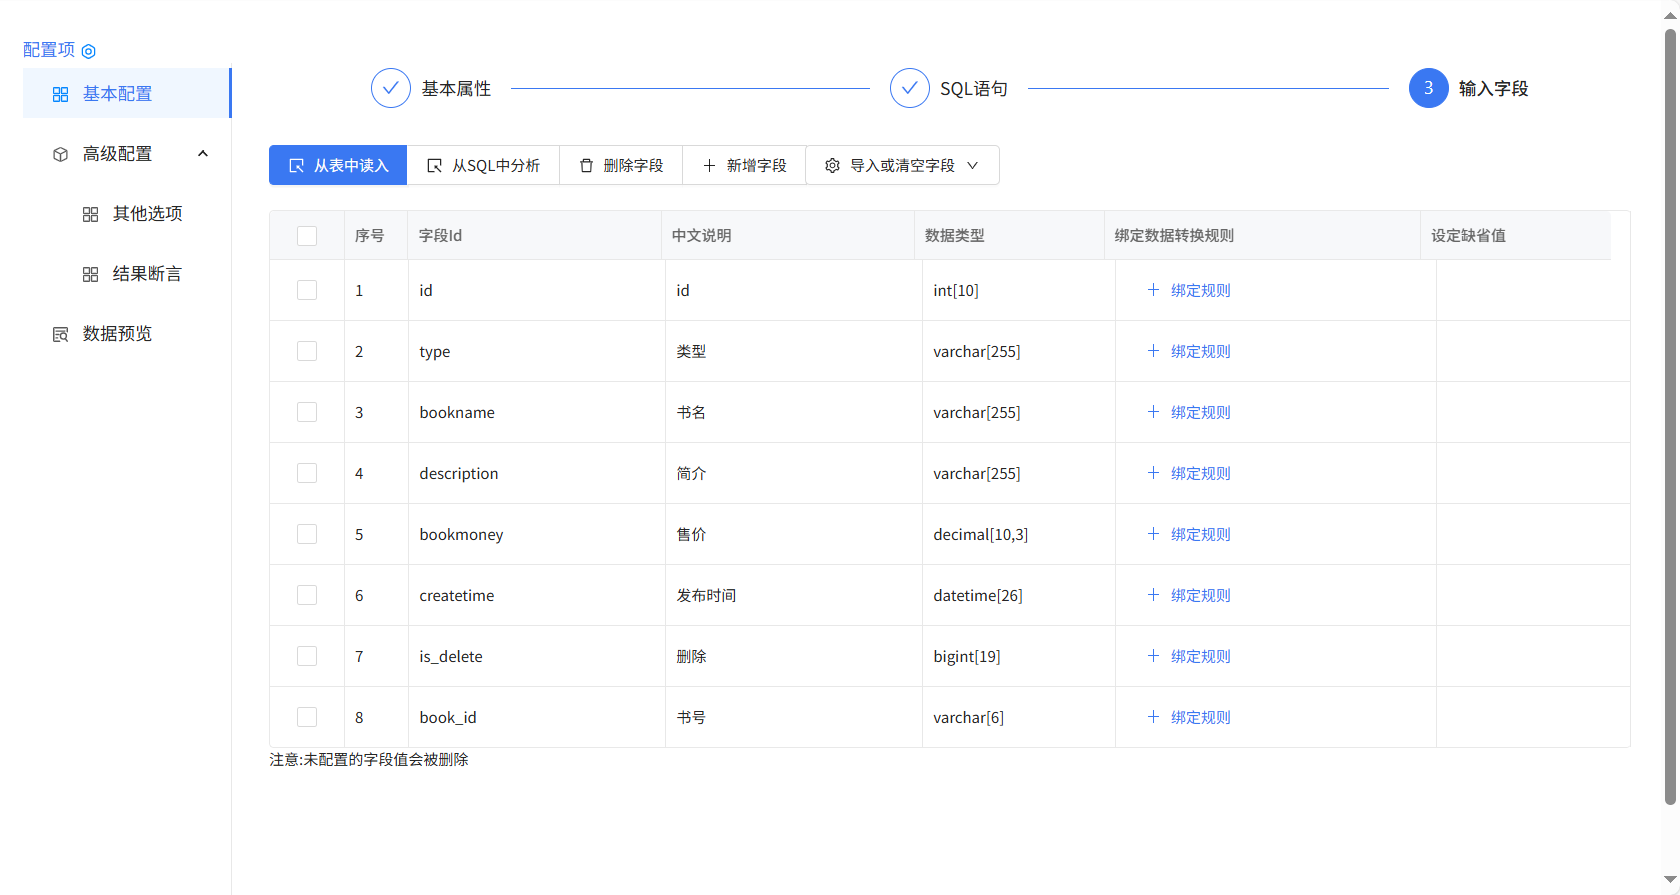Image resolution: width=1680 pixels, height=895 pixels.
Task: Click the plus icon in the description row
Action: (1153, 473)
